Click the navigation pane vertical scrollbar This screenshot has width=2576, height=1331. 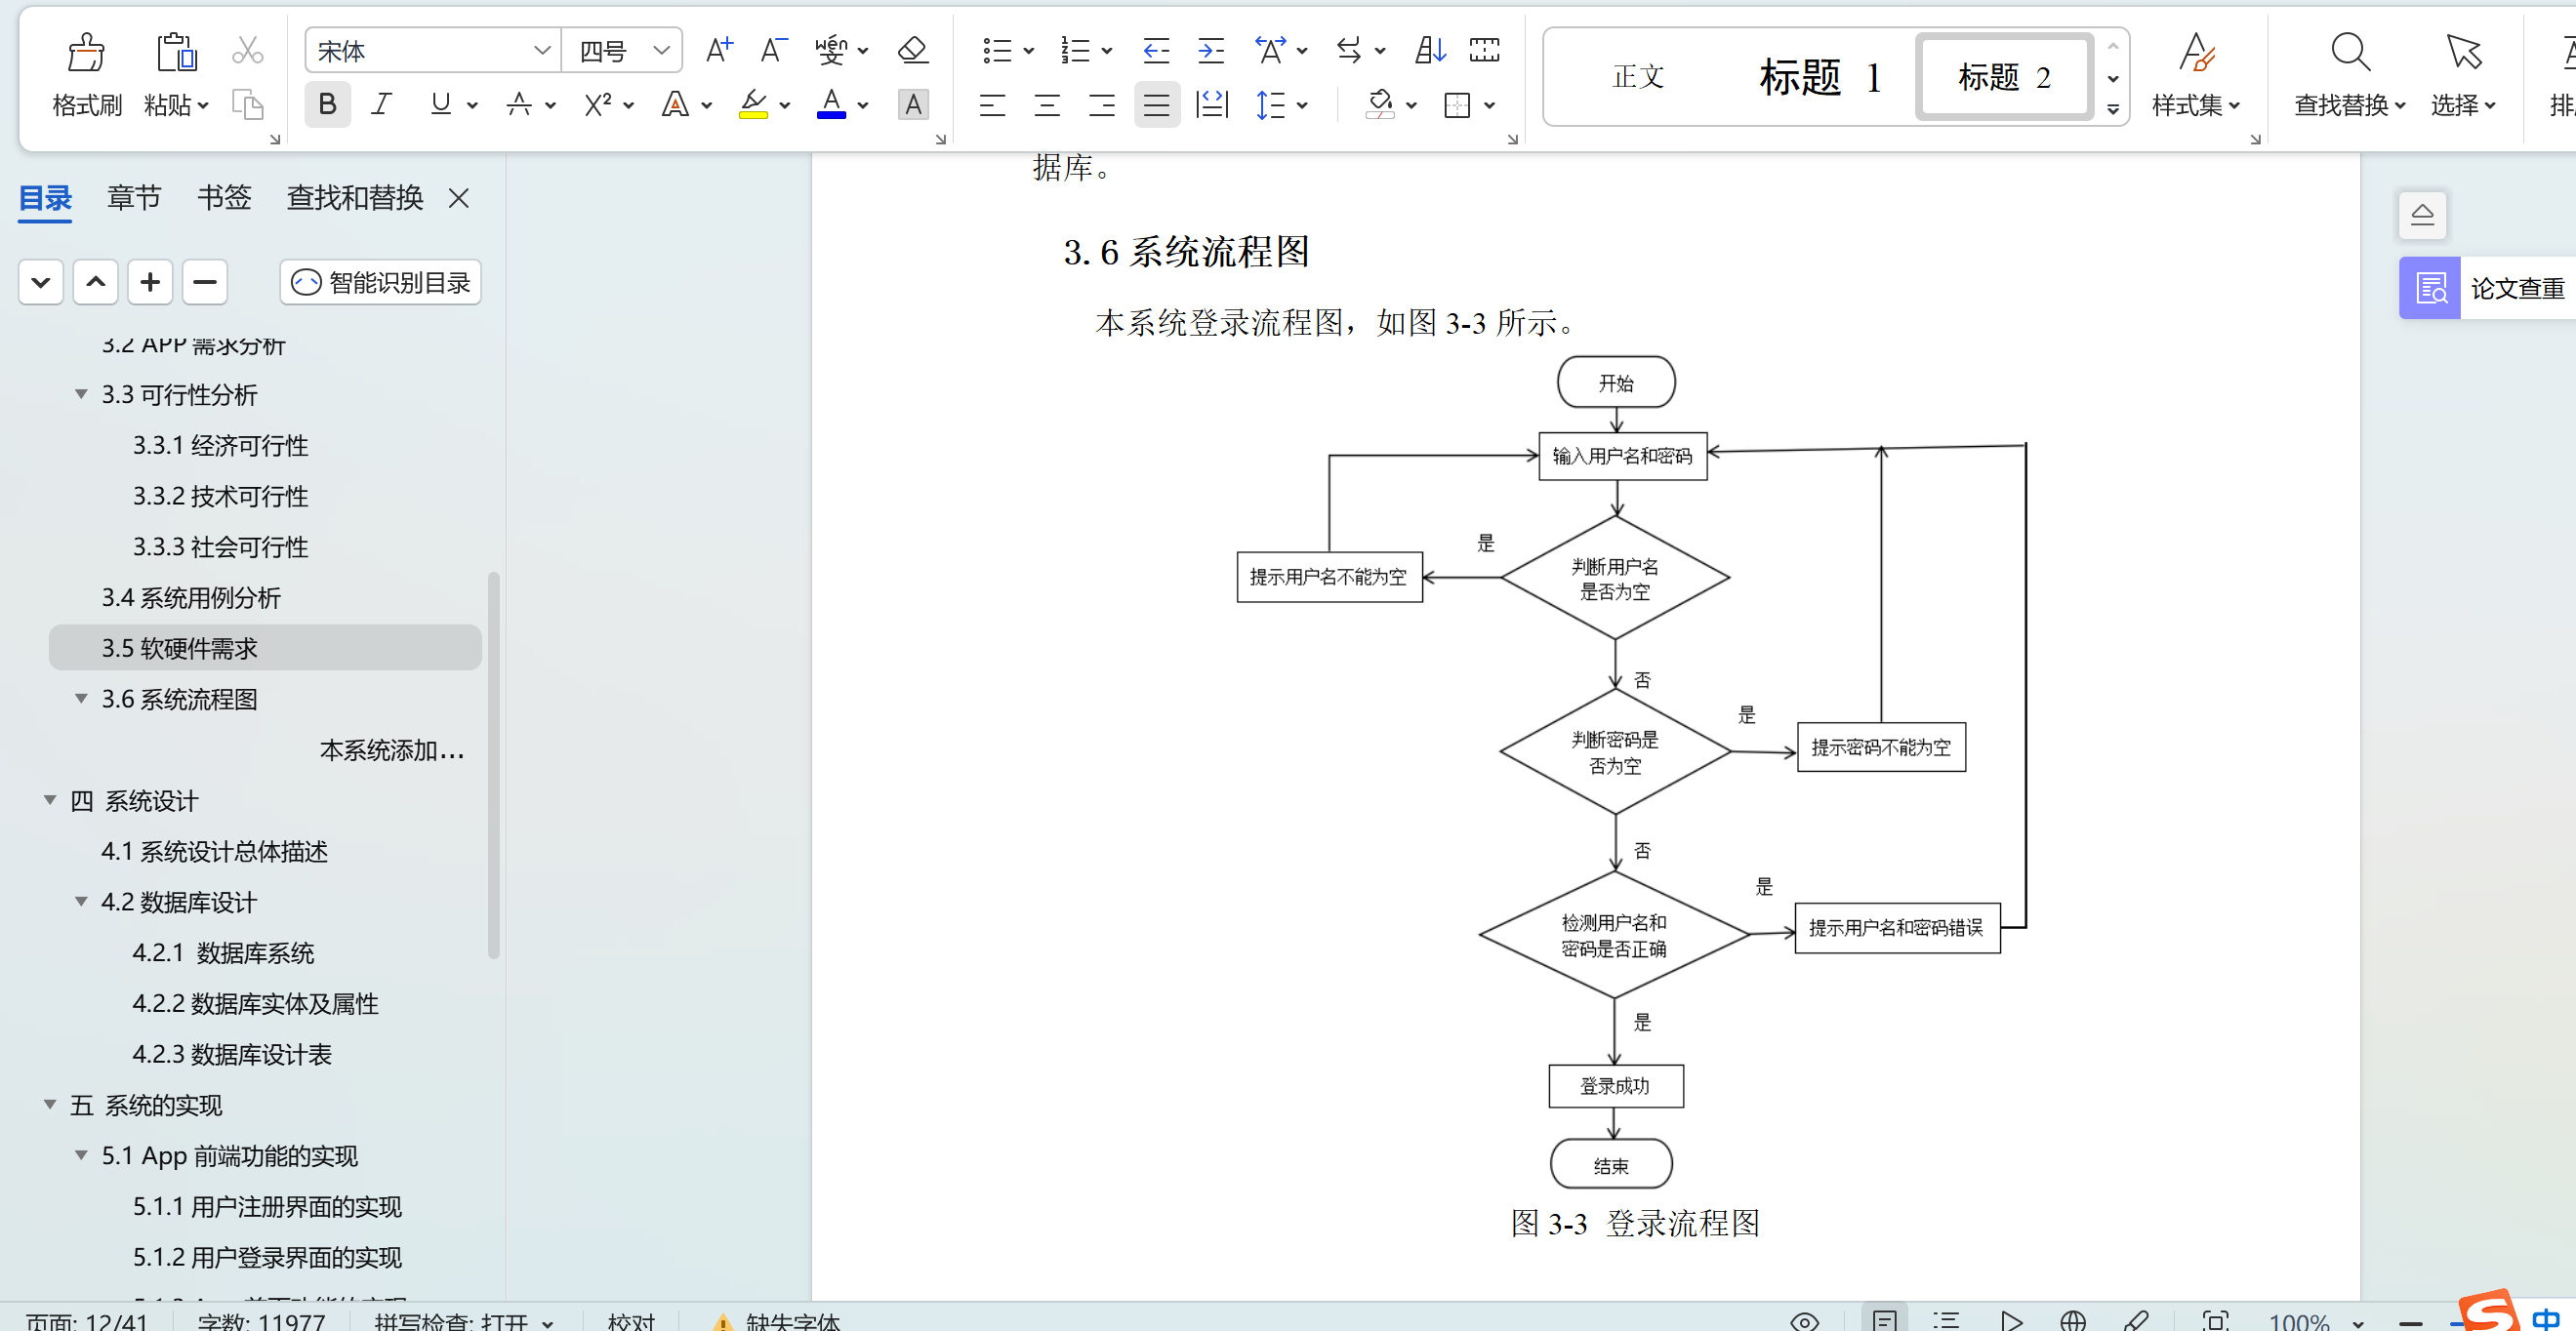pyautogui.click(x=493, y=765)
